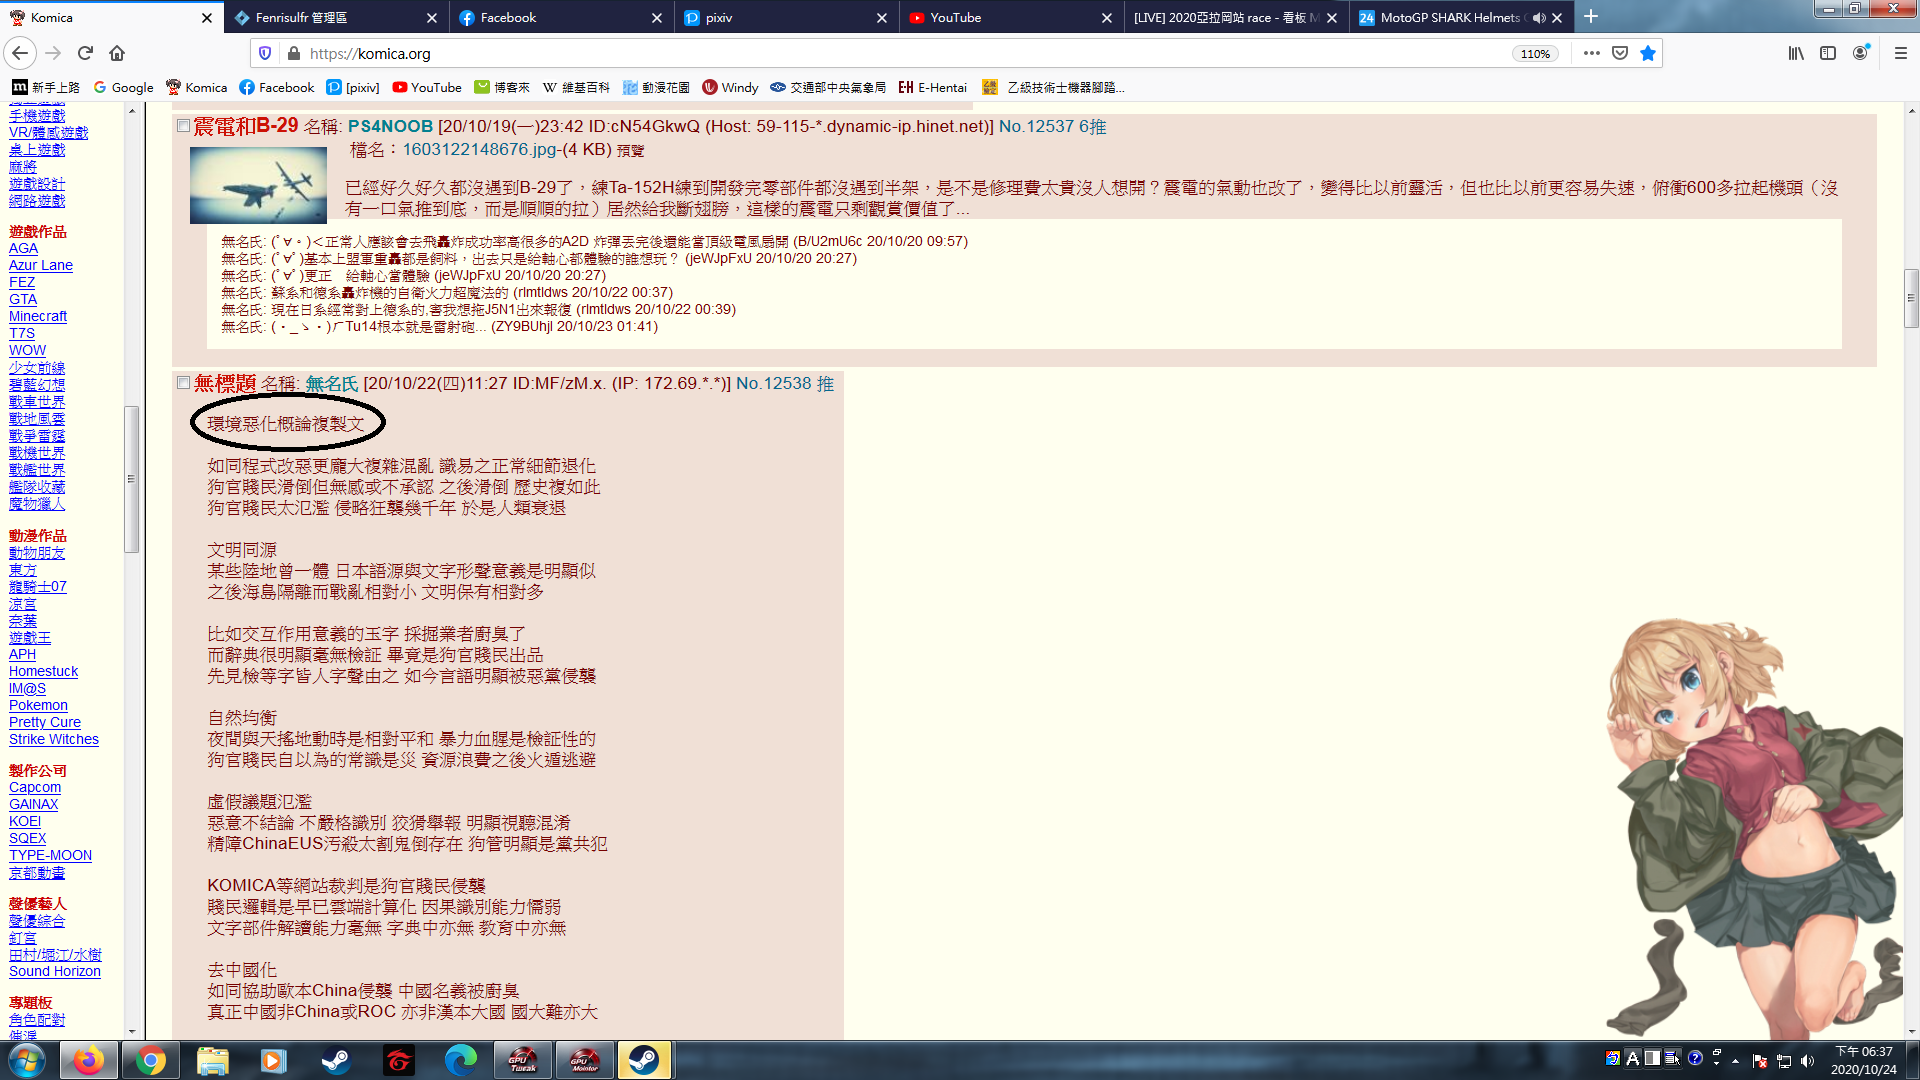This screenshot has width=1920, height=1080.
Task: Click the main page vertical scrollbar thumb
Action: [x=1911, y=298]
